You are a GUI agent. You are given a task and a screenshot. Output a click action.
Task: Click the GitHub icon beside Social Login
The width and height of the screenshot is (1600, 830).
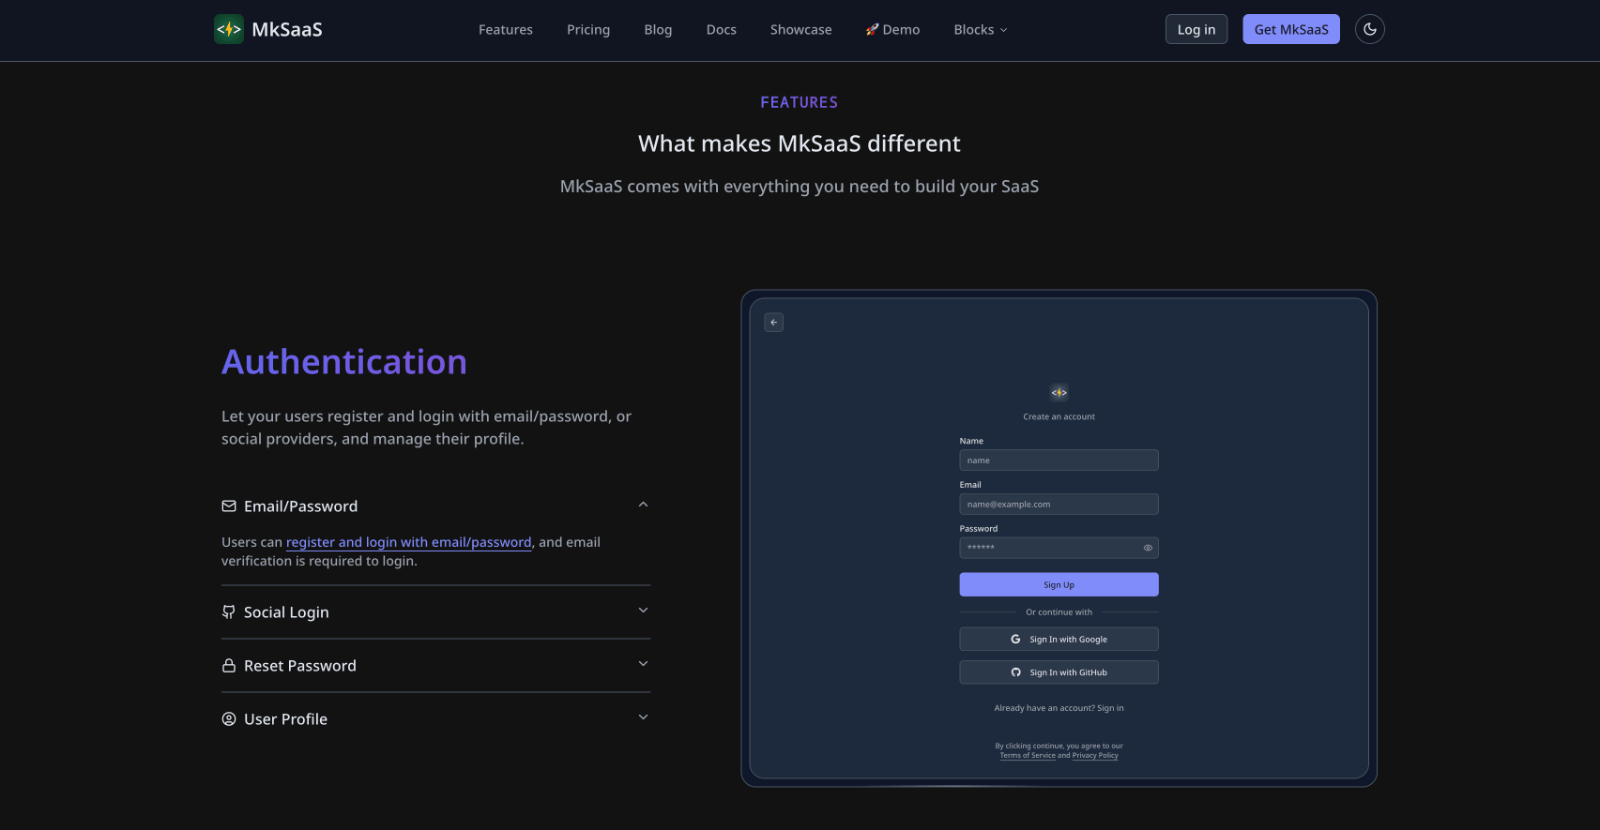tap(229, 612)
